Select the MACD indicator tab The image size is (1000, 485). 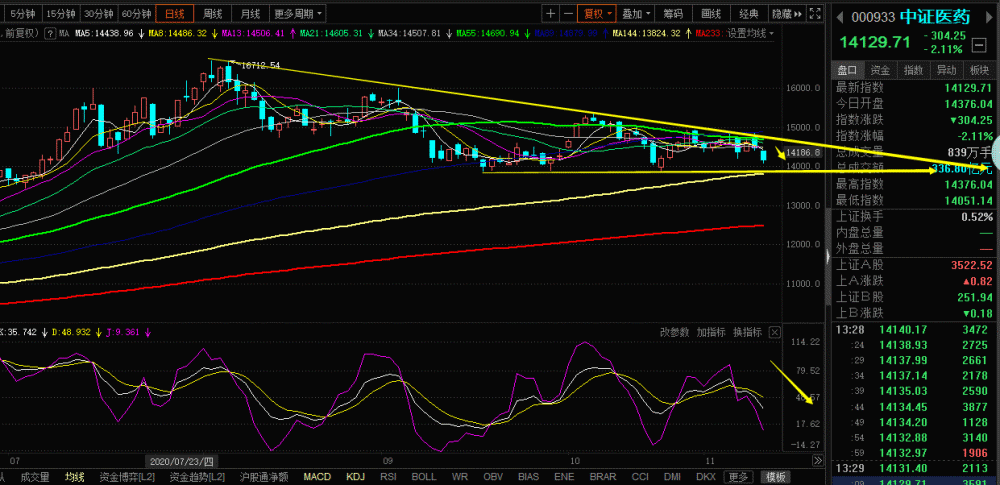(317, 477)
